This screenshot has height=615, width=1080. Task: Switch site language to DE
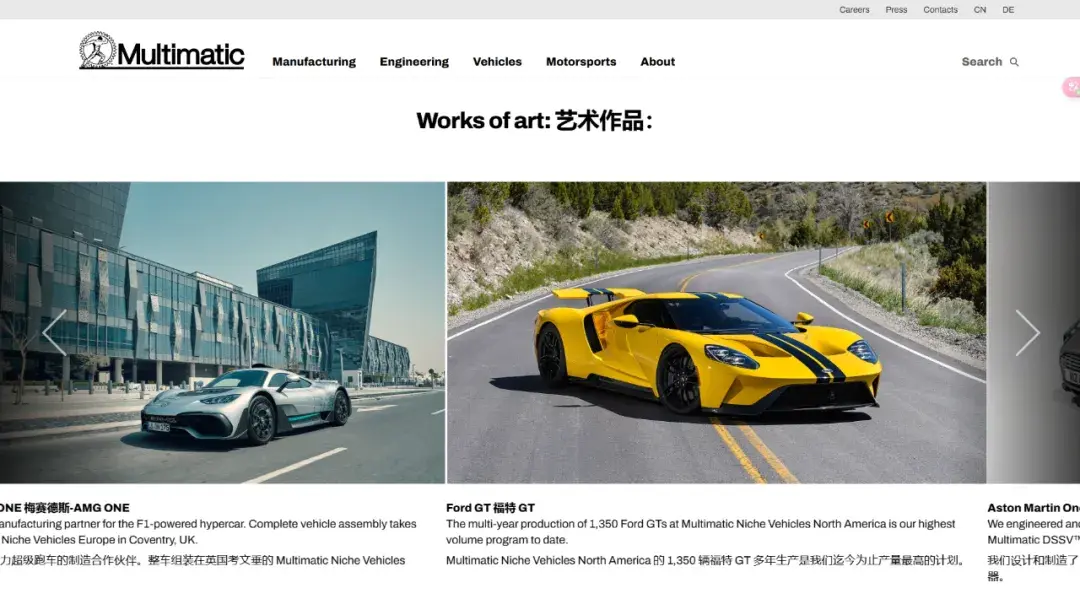[x=1008, y=10]
